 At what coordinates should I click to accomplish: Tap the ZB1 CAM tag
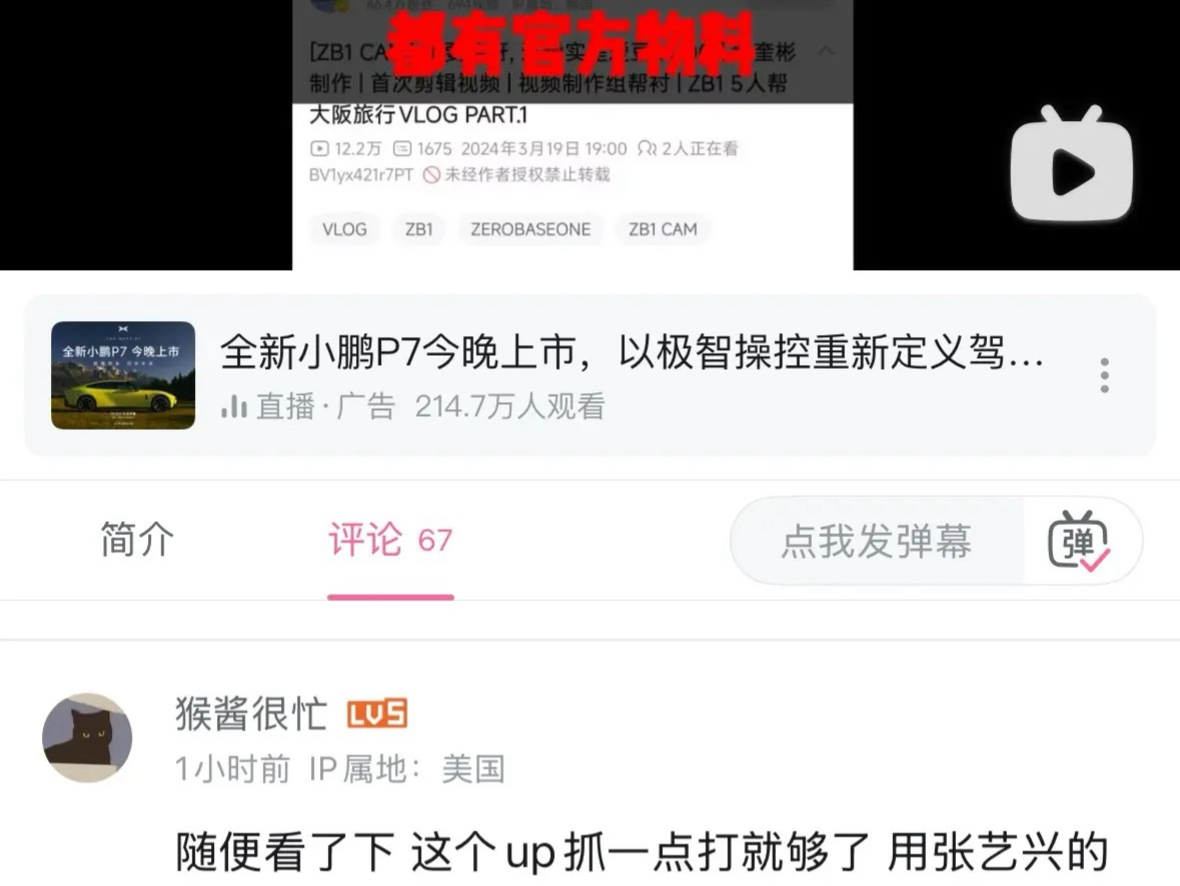pos(663,230)
